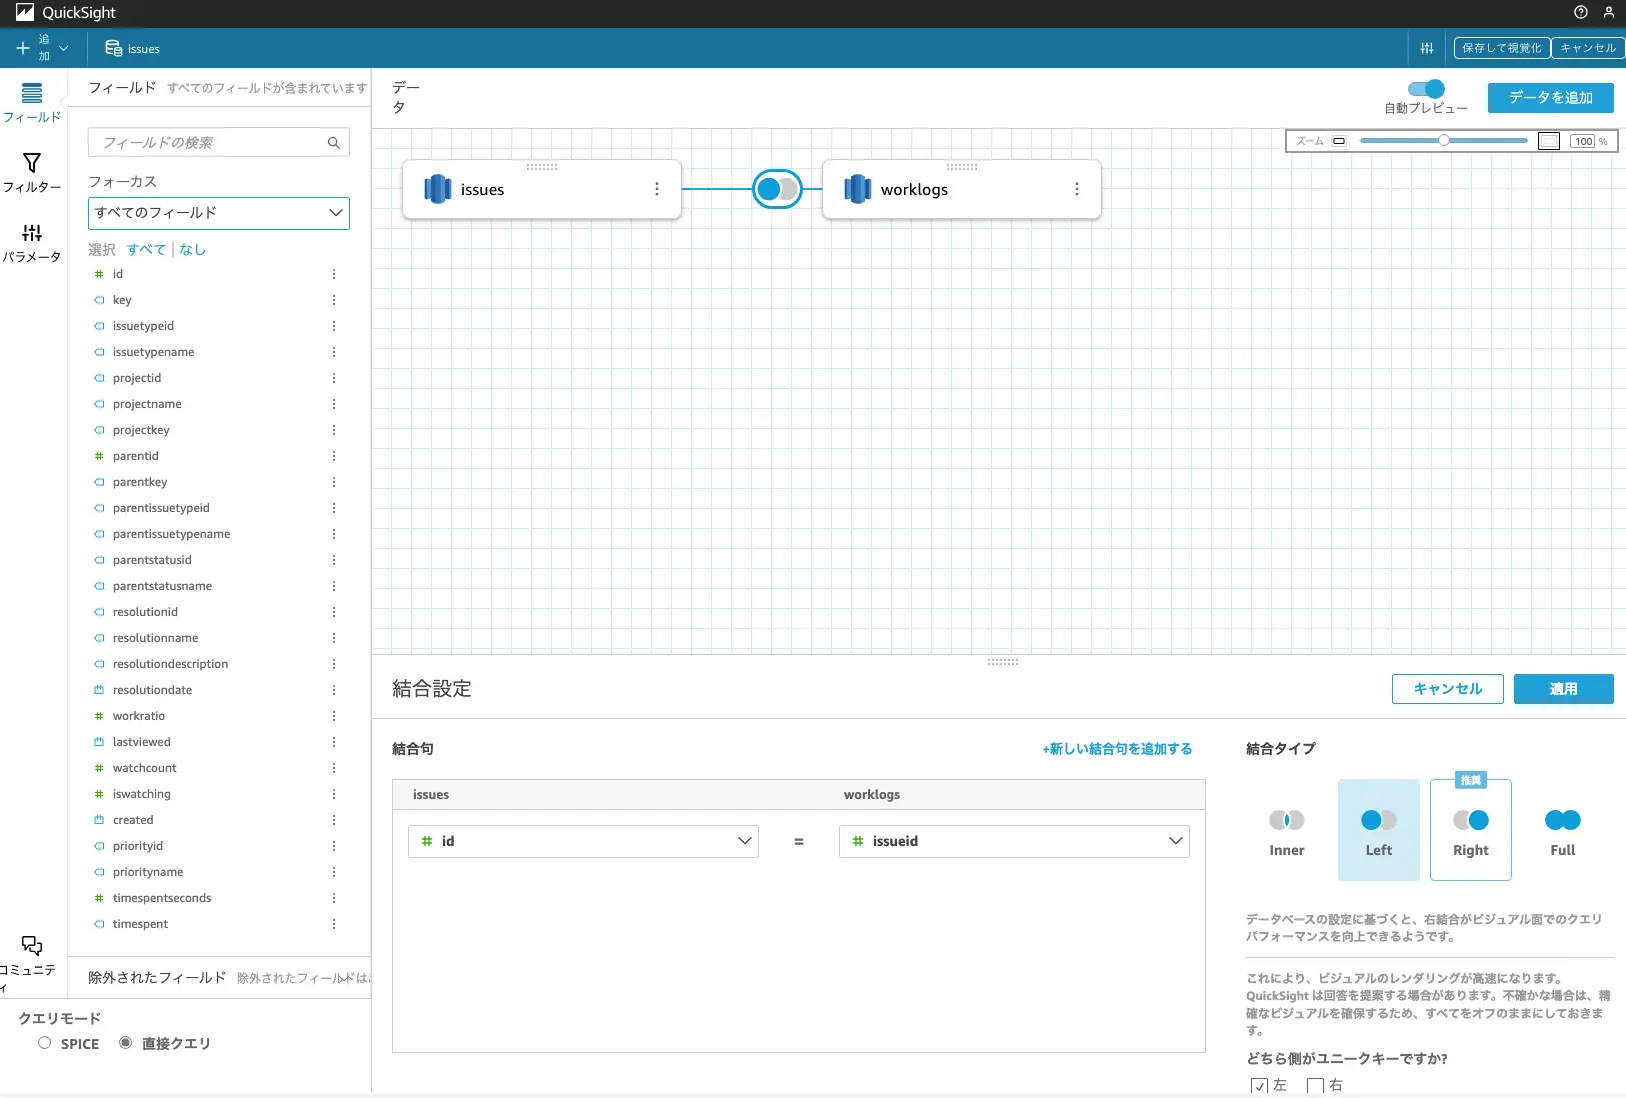Image resolution: width=1626 pixels, height=1098 pixels.
Task: Select all fields link (すべて)
Action: [x=146, y=250]
